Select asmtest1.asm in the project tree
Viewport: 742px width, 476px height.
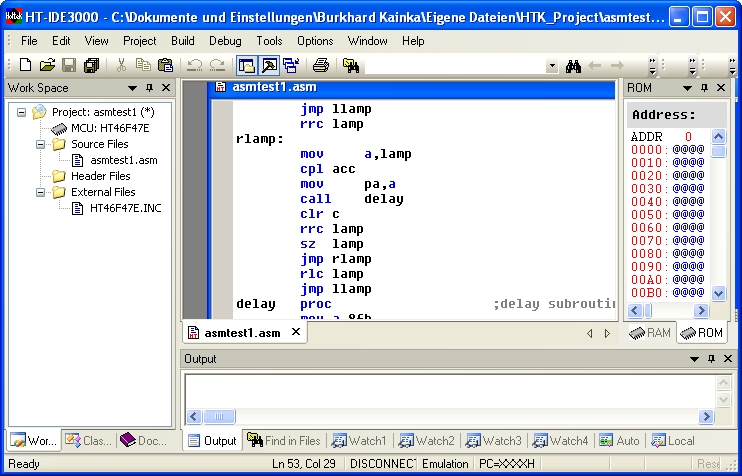pyautogui.click(x=123, y=160)
